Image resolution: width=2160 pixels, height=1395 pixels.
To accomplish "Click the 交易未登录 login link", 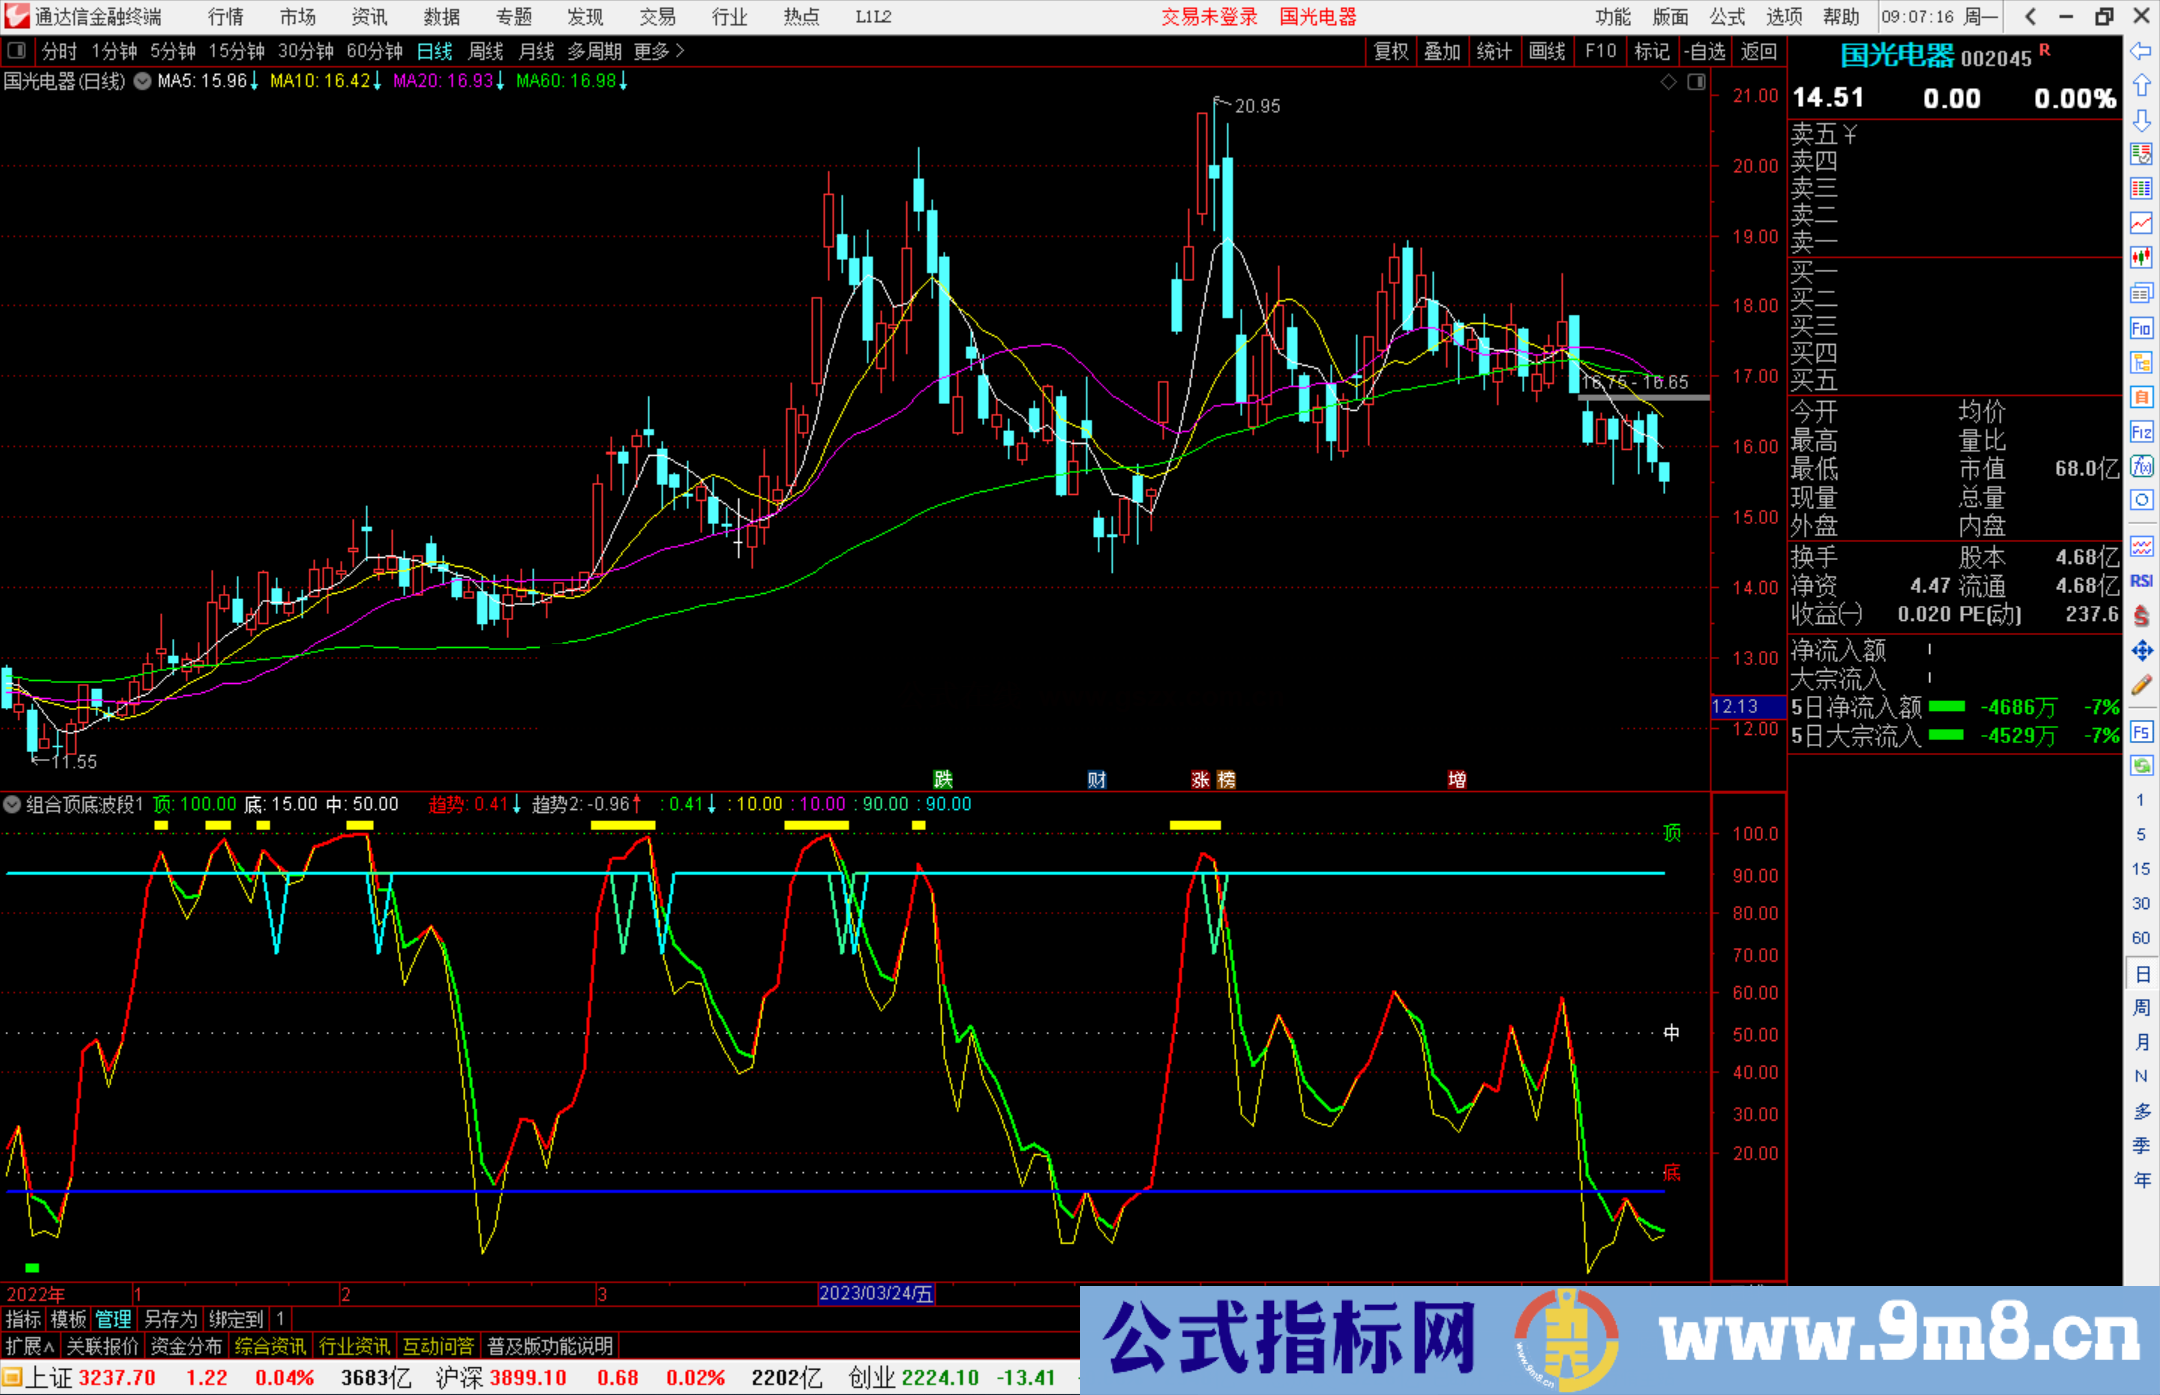I will tap(1209, 16).
